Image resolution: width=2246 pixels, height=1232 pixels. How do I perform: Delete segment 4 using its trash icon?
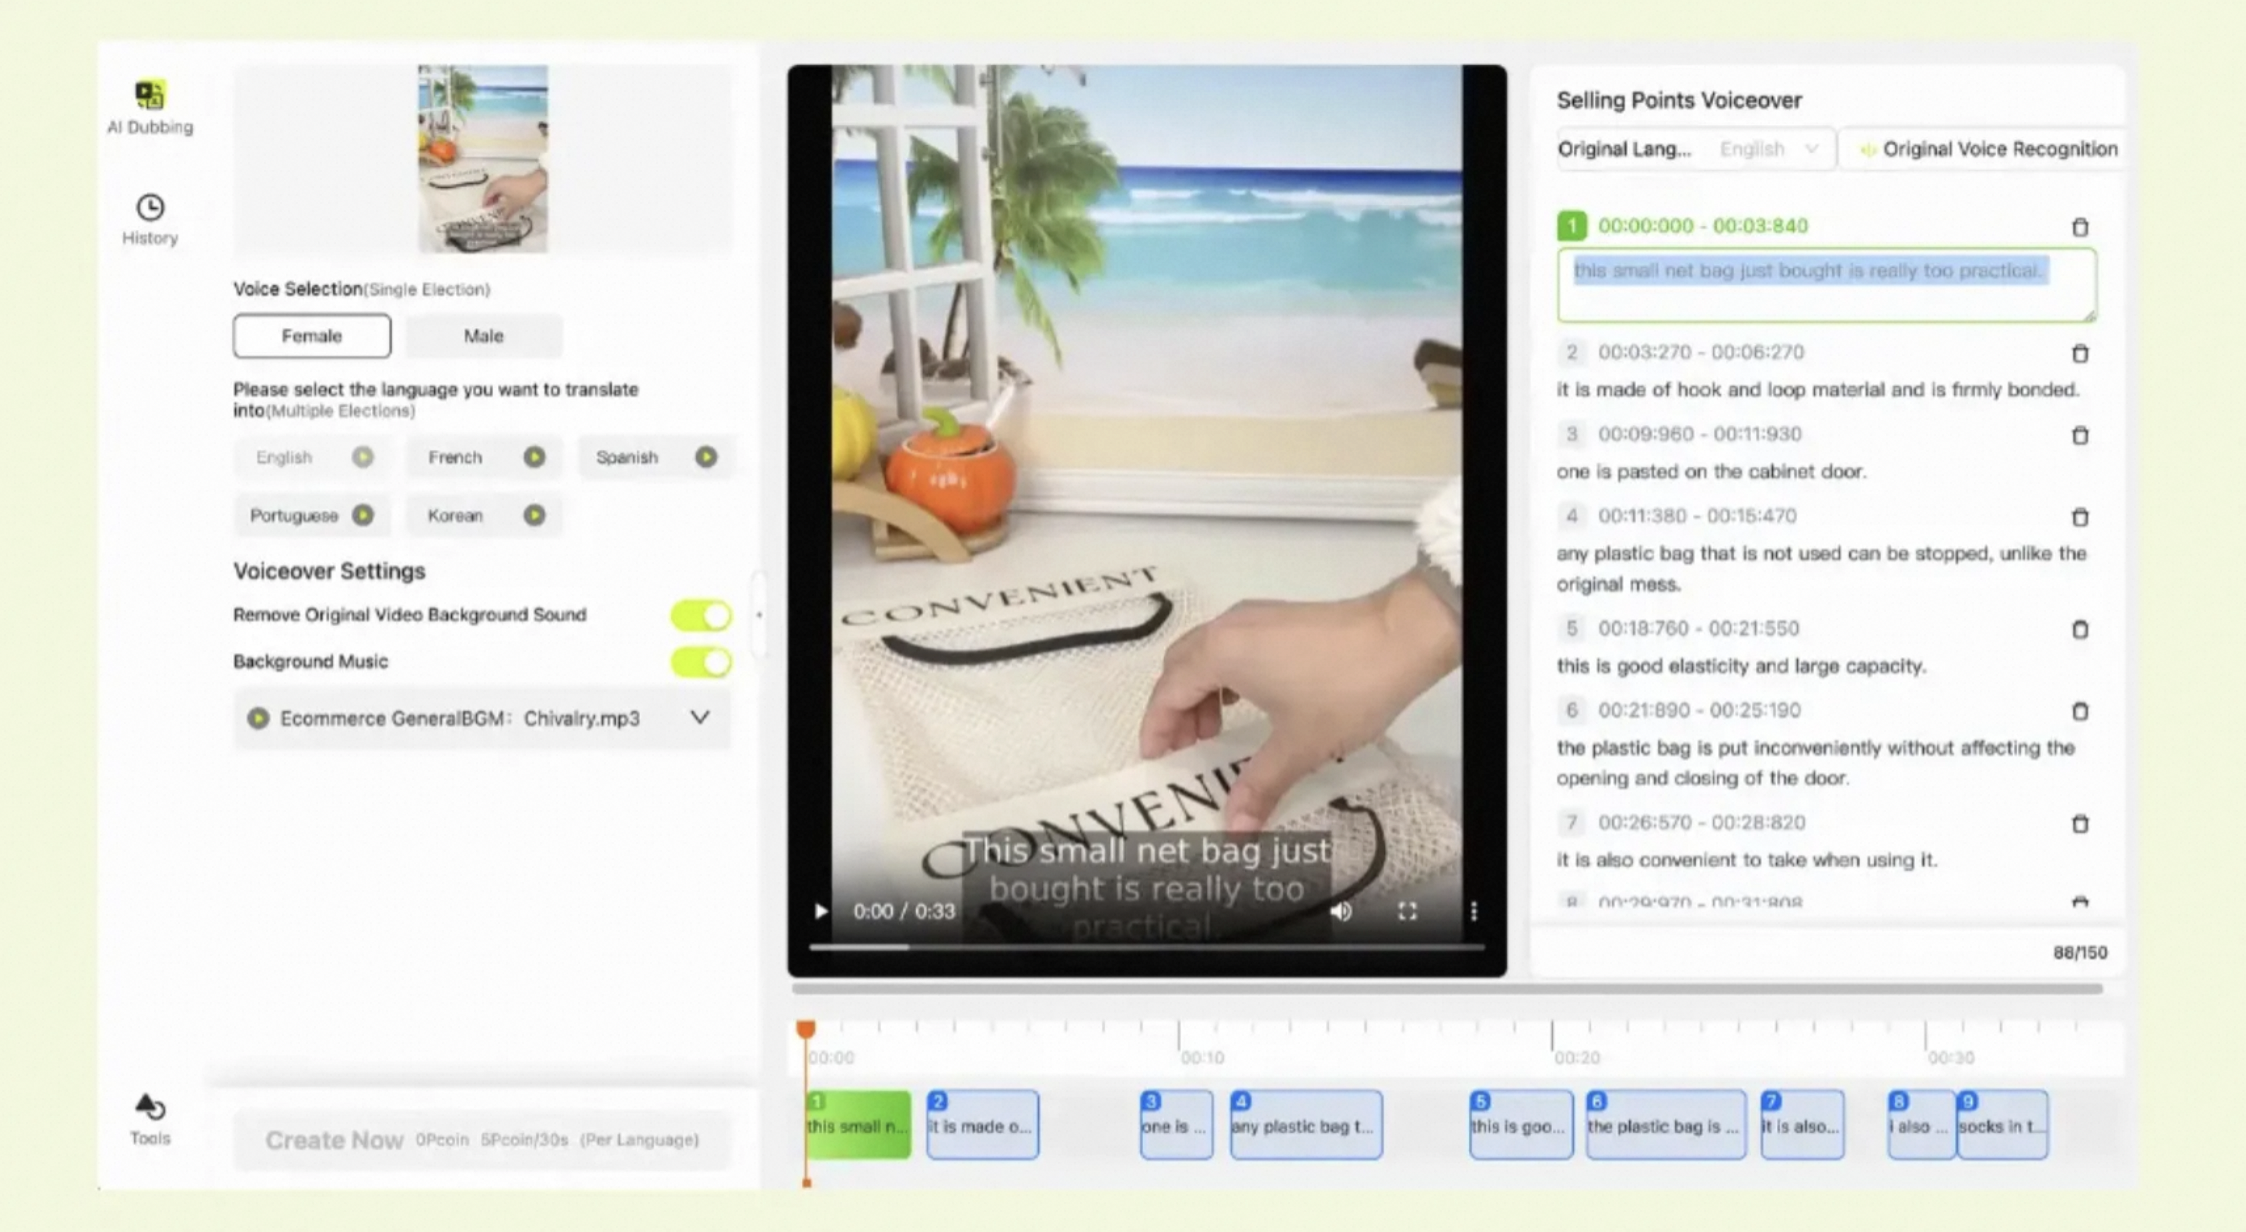[2080, 517]
